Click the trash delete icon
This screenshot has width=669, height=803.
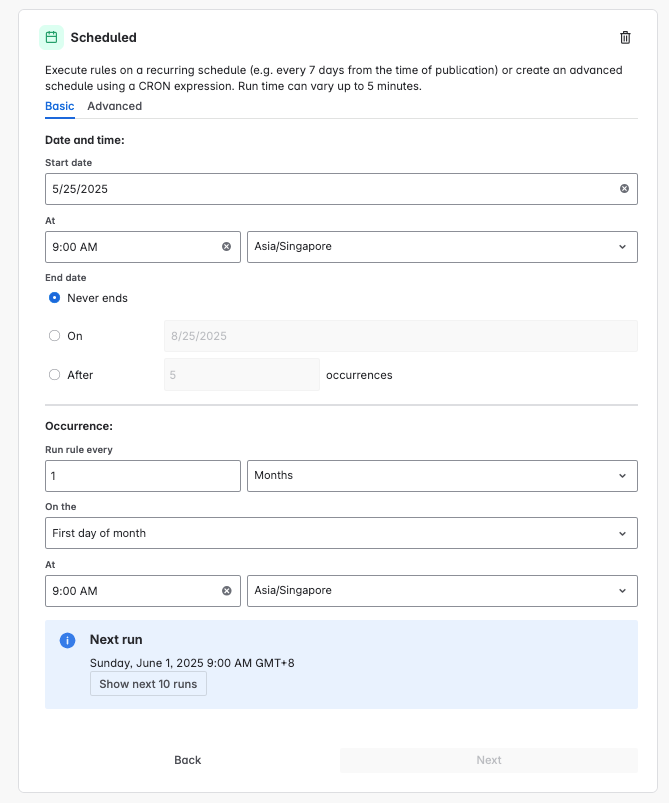click(x=626, y=38)
